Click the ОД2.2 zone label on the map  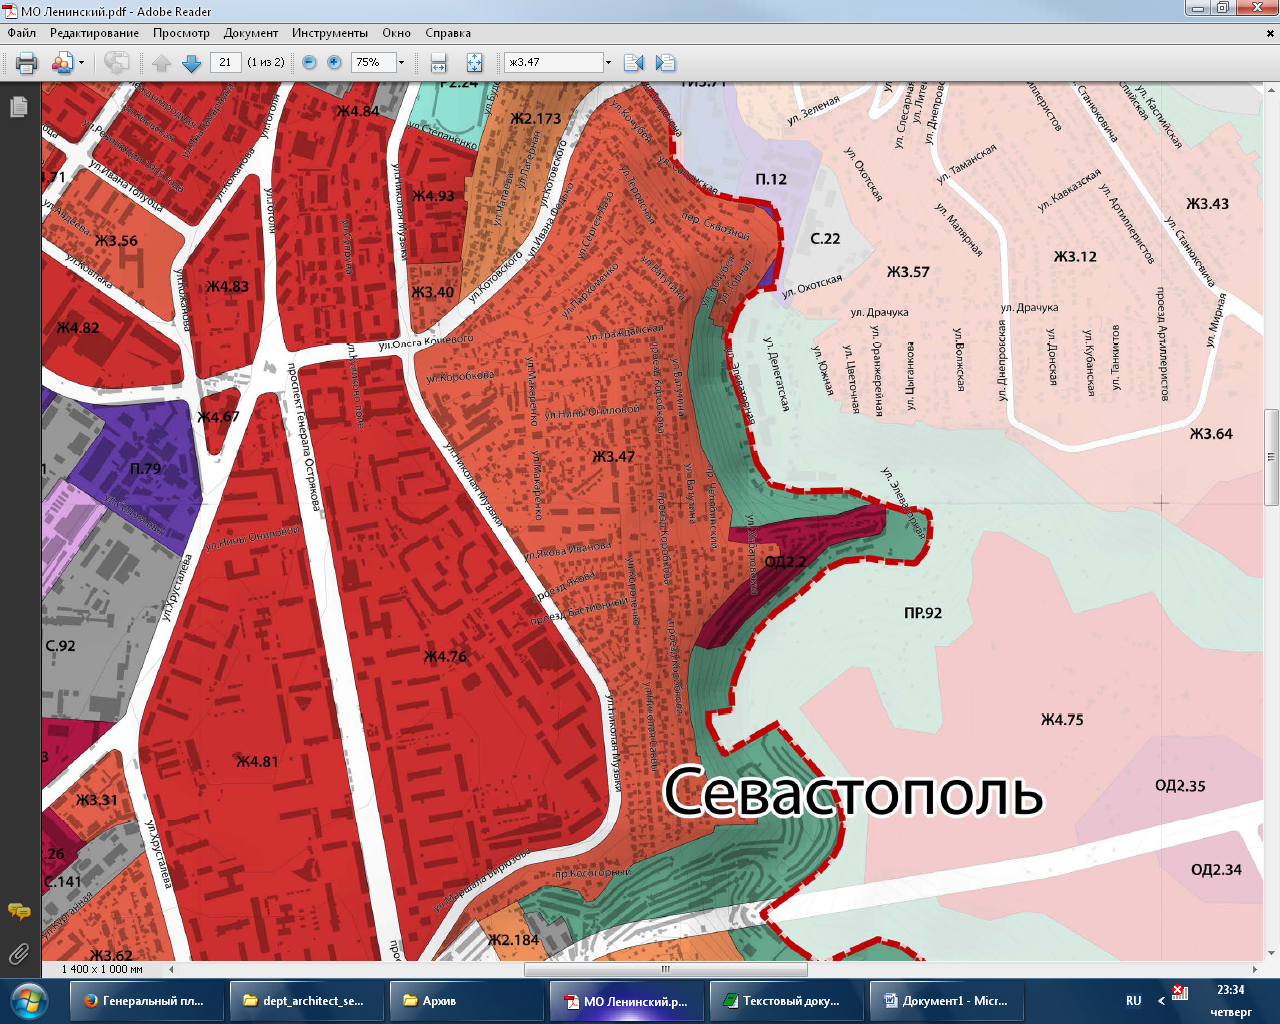(785, 562)
